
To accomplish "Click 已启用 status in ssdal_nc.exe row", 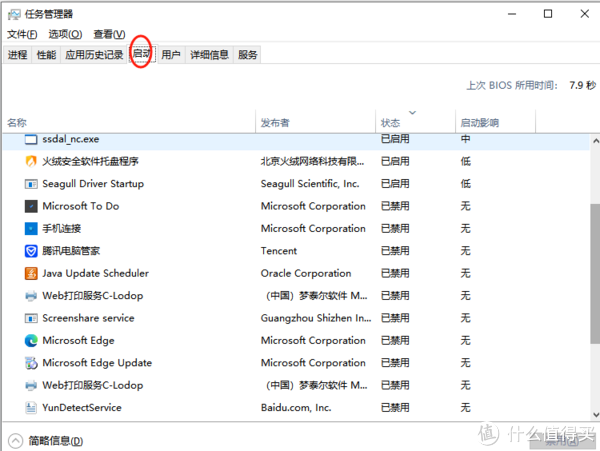I will 395,139.
